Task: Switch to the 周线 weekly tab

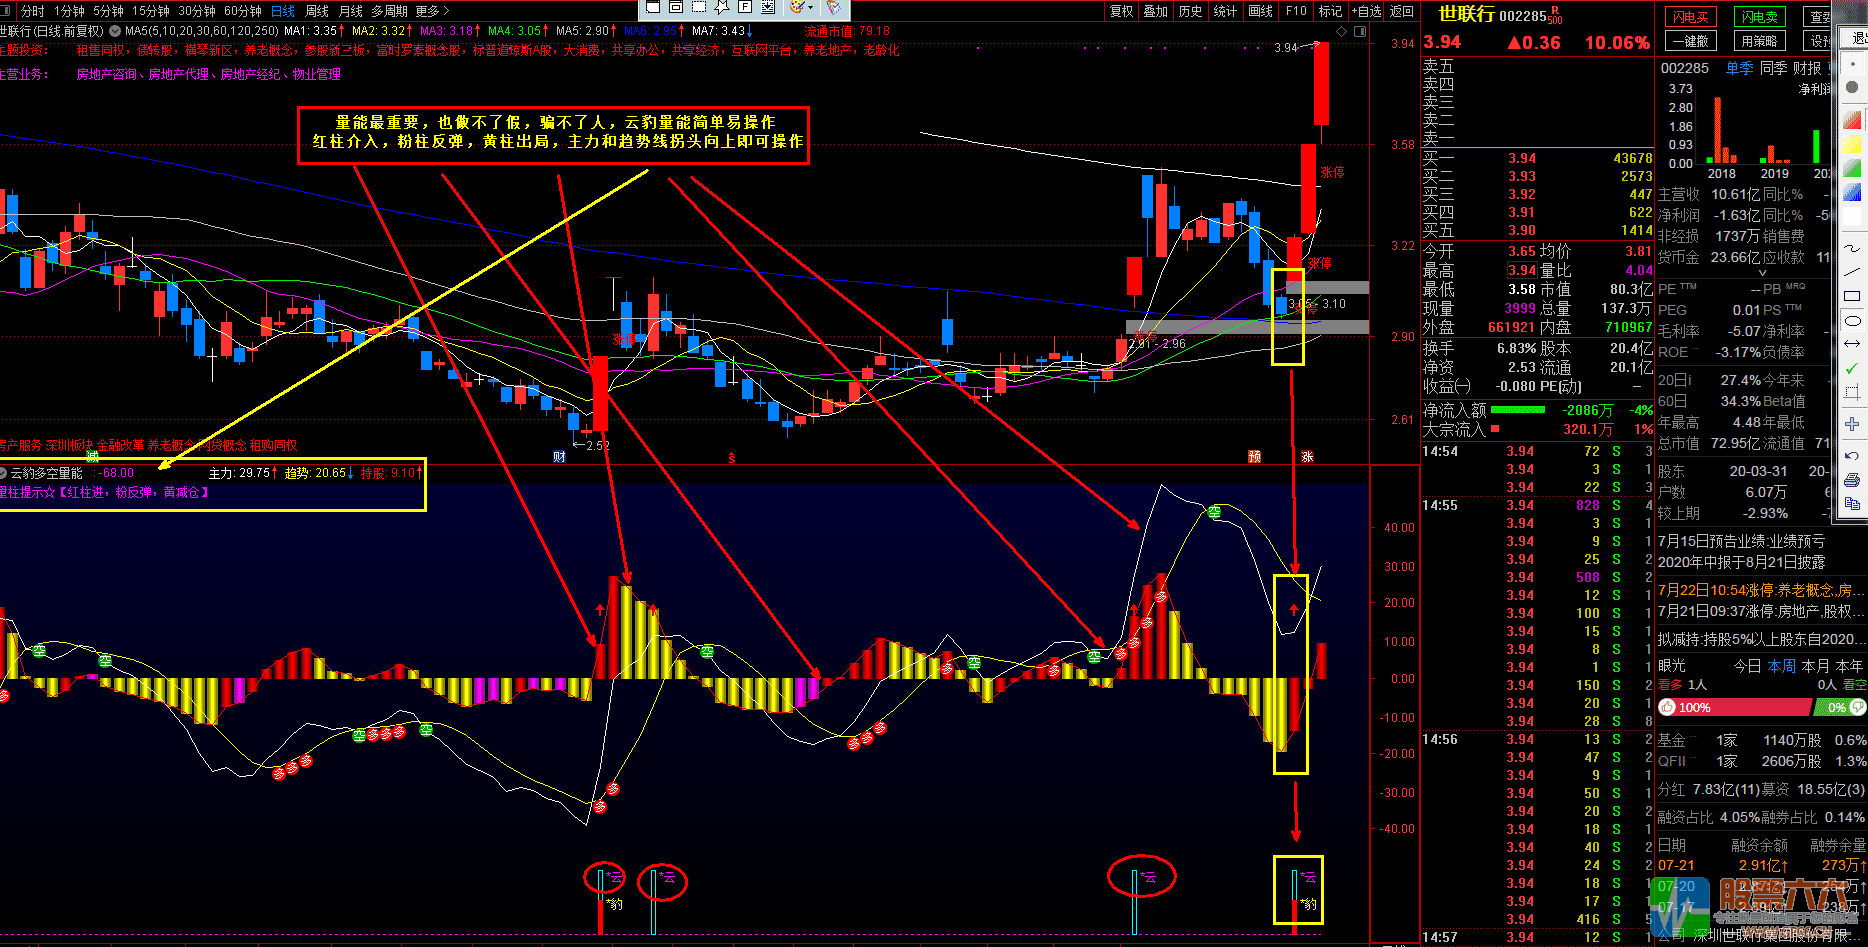Action: [x=317, y=11]
